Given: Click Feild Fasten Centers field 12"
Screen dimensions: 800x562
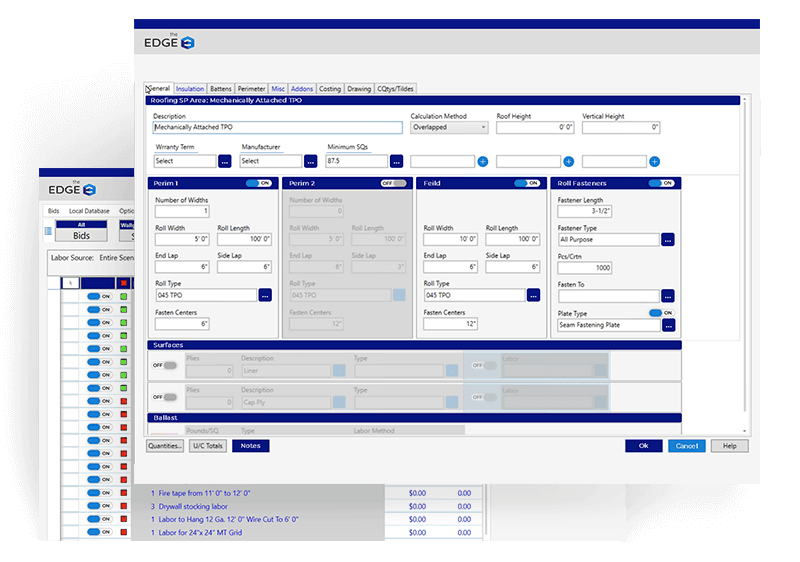Looking at the screenshot, I should pyautogui.click(x=451, y=324).
